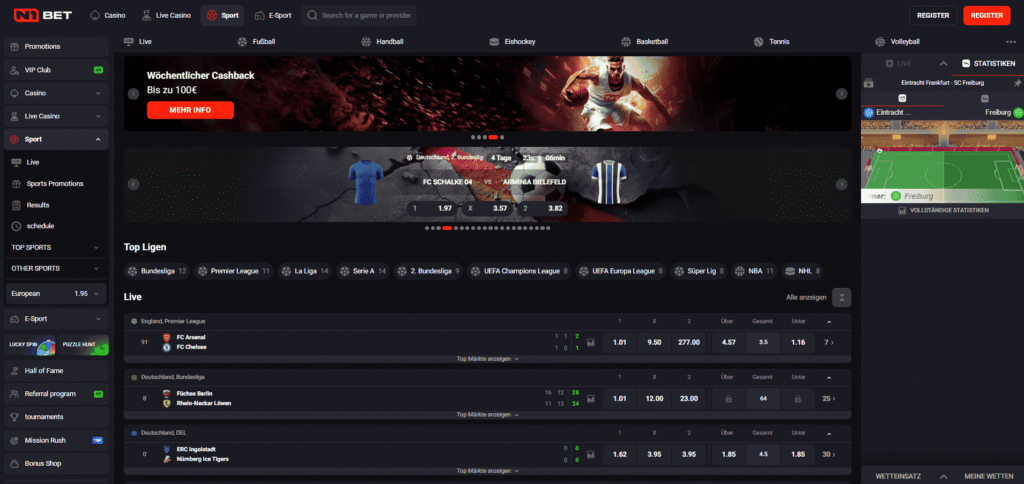Open VOLLSTÄNDIGE STATISTIKEN link
This screenshot has width=1024, height=484.
point(942,211)
